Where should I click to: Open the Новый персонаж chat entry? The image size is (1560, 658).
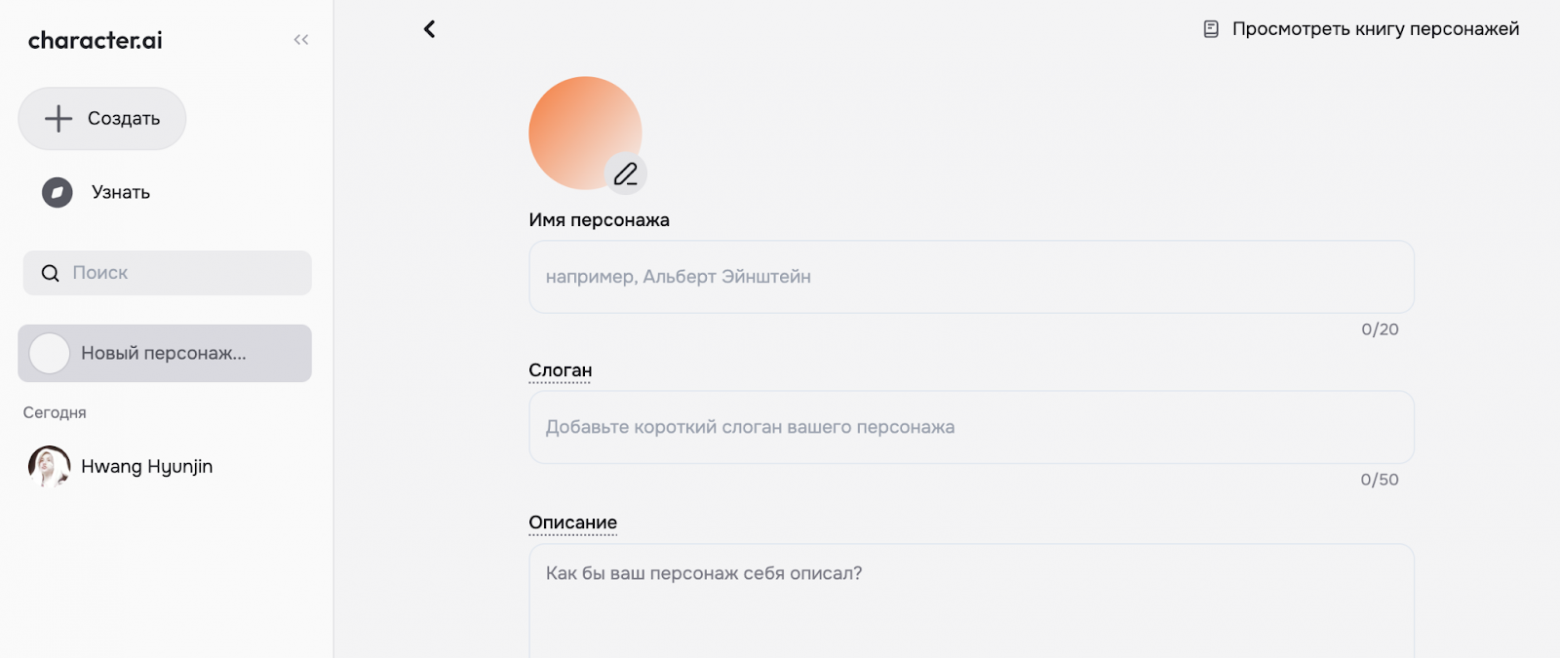(x=164, y=353)
